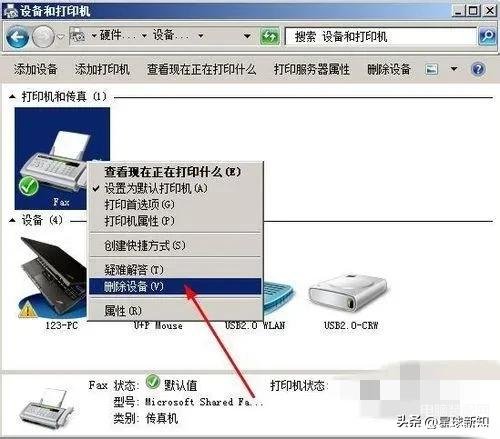500x439 pixels.
Task: Collapse the 设备 (4) group
Action: pyautogui.click(x=12, y=220)
